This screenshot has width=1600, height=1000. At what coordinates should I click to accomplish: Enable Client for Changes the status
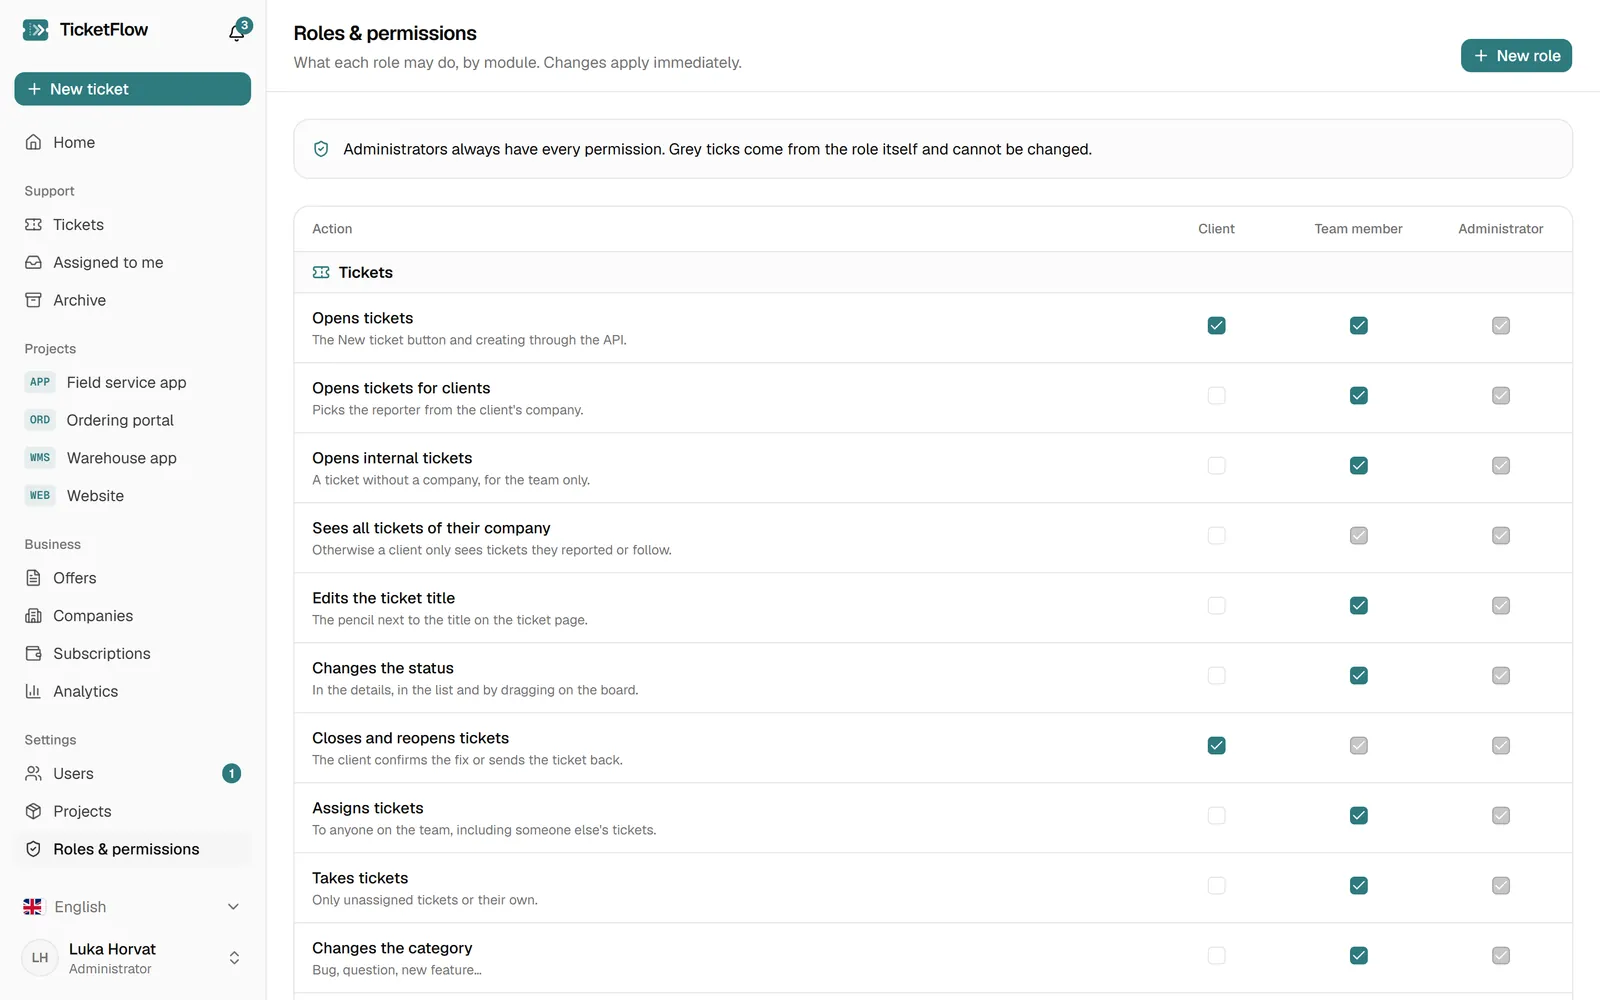point(1216,676)
